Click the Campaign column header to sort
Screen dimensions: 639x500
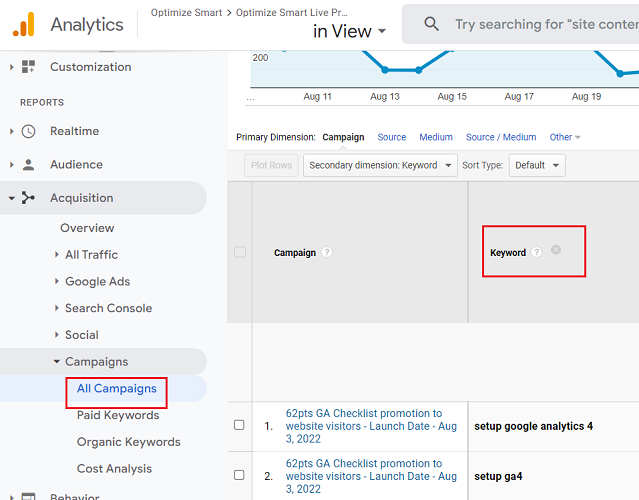coord(295,253)
